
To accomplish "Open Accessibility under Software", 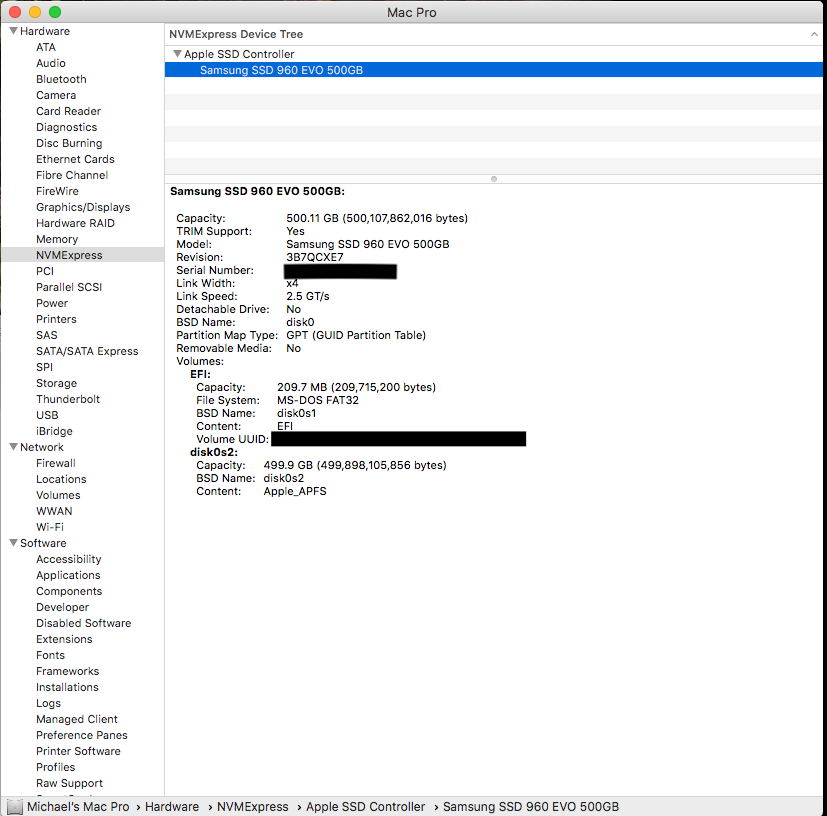I will click(x=69, y=559).
